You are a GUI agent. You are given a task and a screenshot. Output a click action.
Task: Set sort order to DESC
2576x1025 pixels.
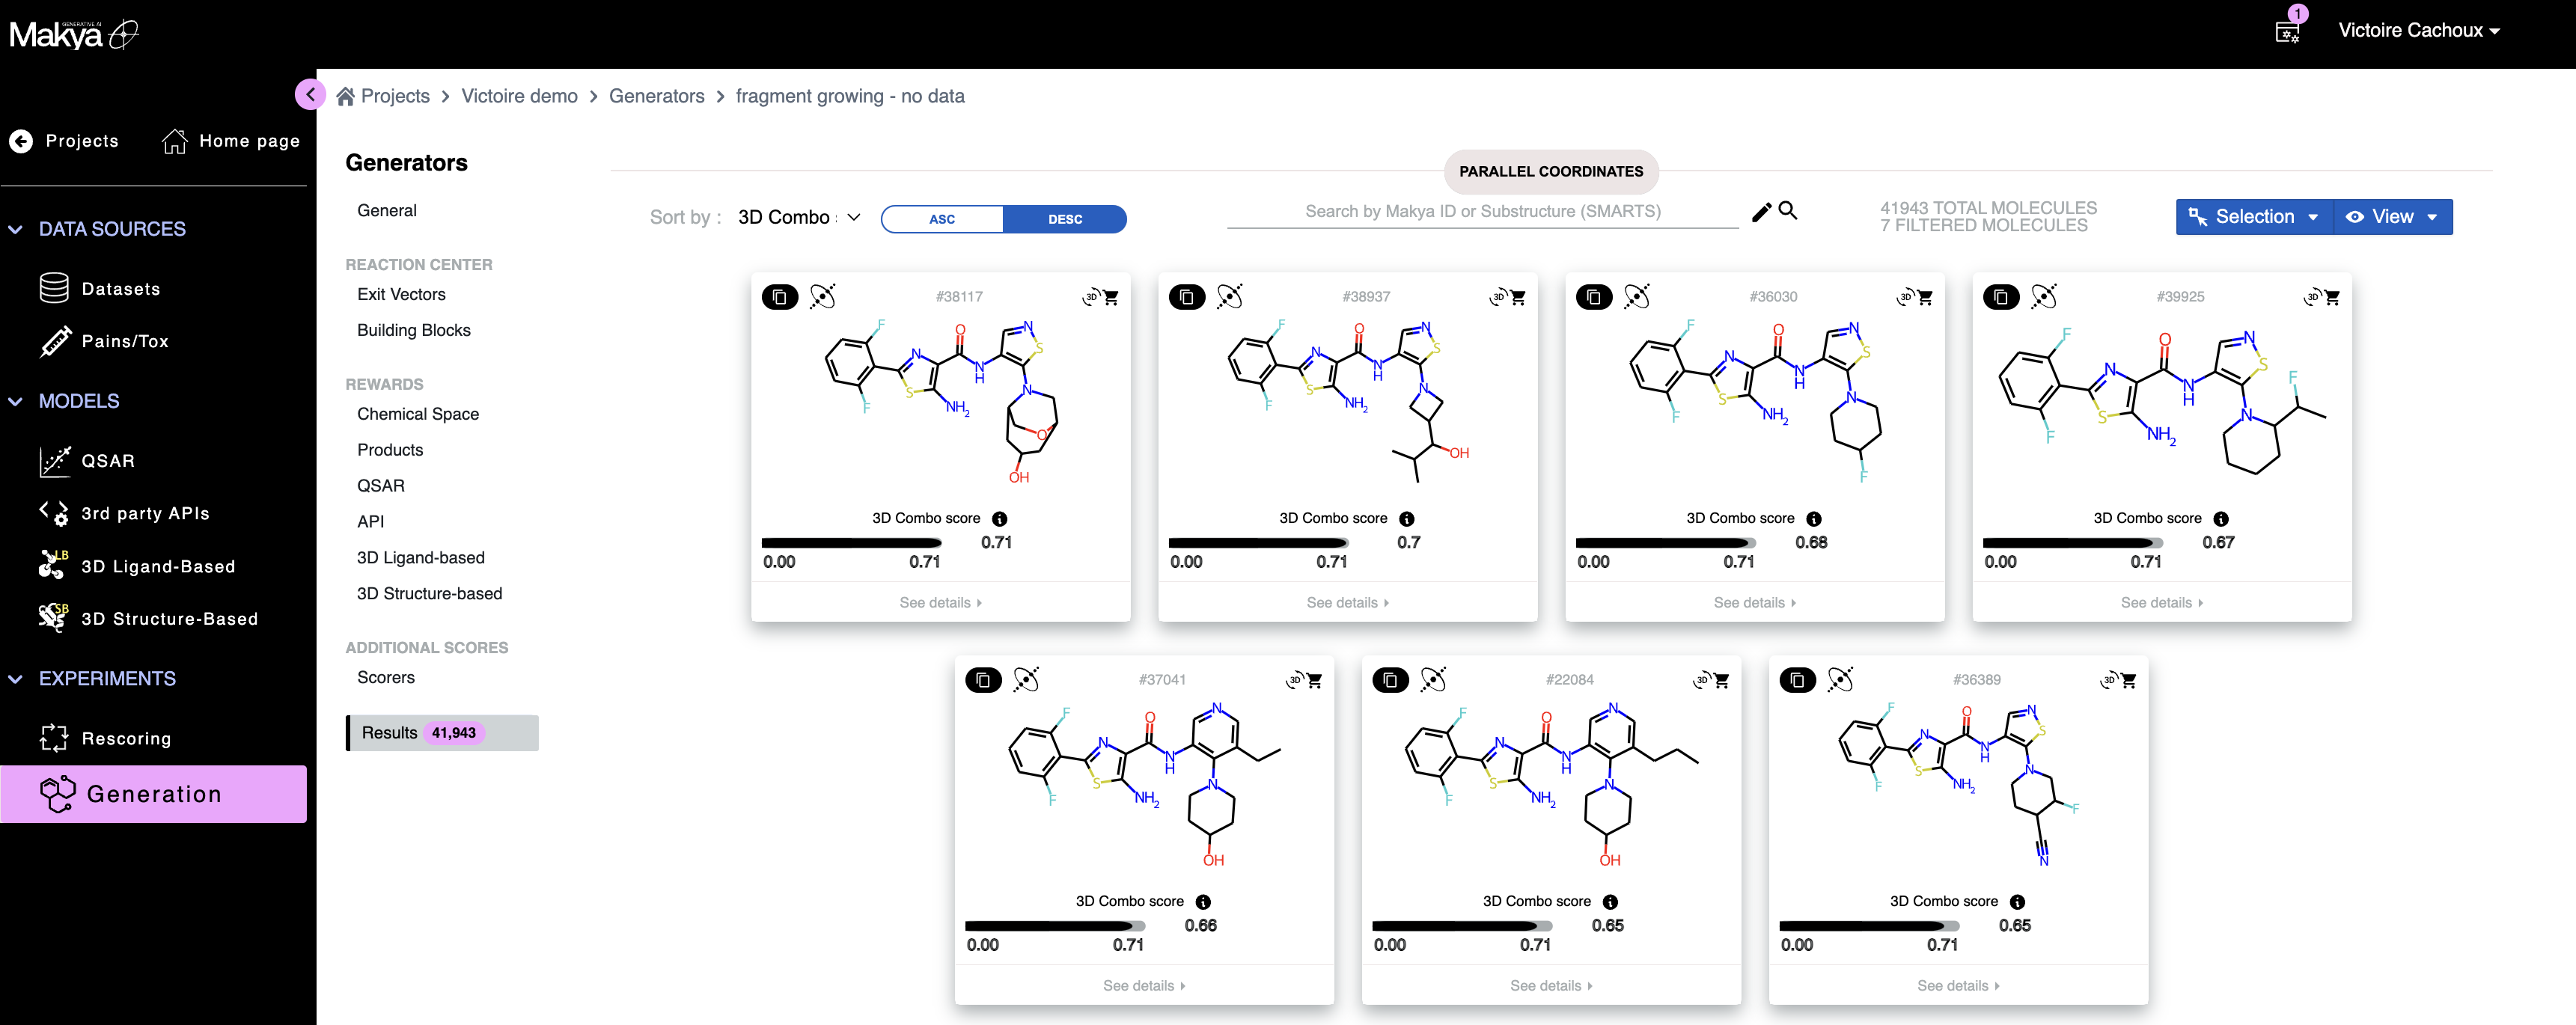pyautogui.click(x=1064, y=219)
